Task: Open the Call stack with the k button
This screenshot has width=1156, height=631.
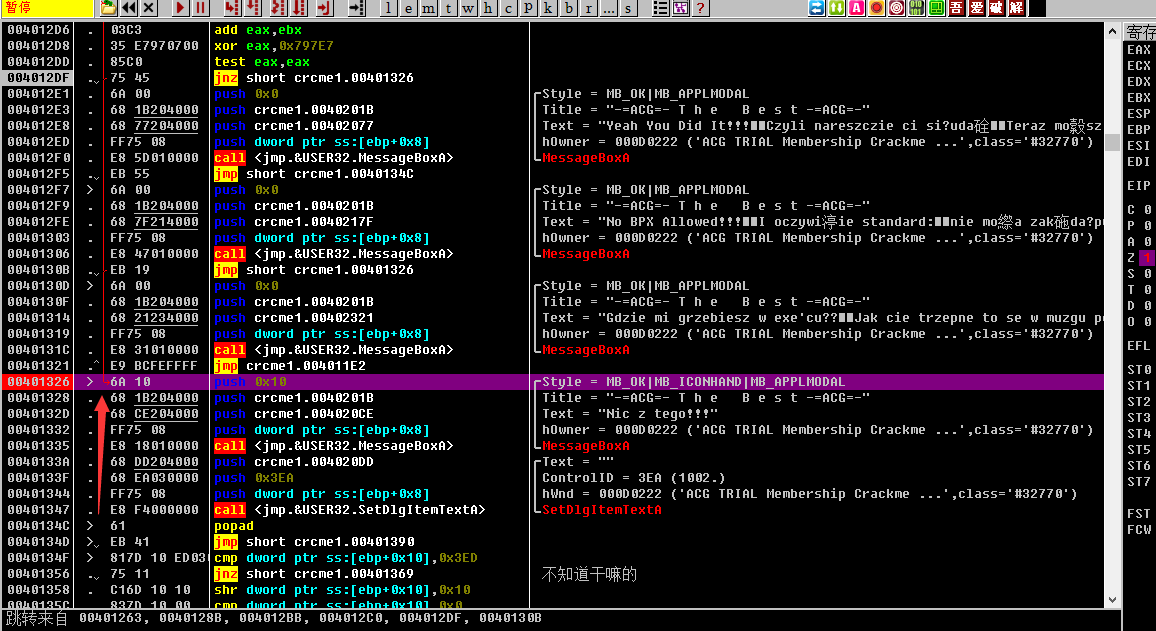Action: pos(547,9)
